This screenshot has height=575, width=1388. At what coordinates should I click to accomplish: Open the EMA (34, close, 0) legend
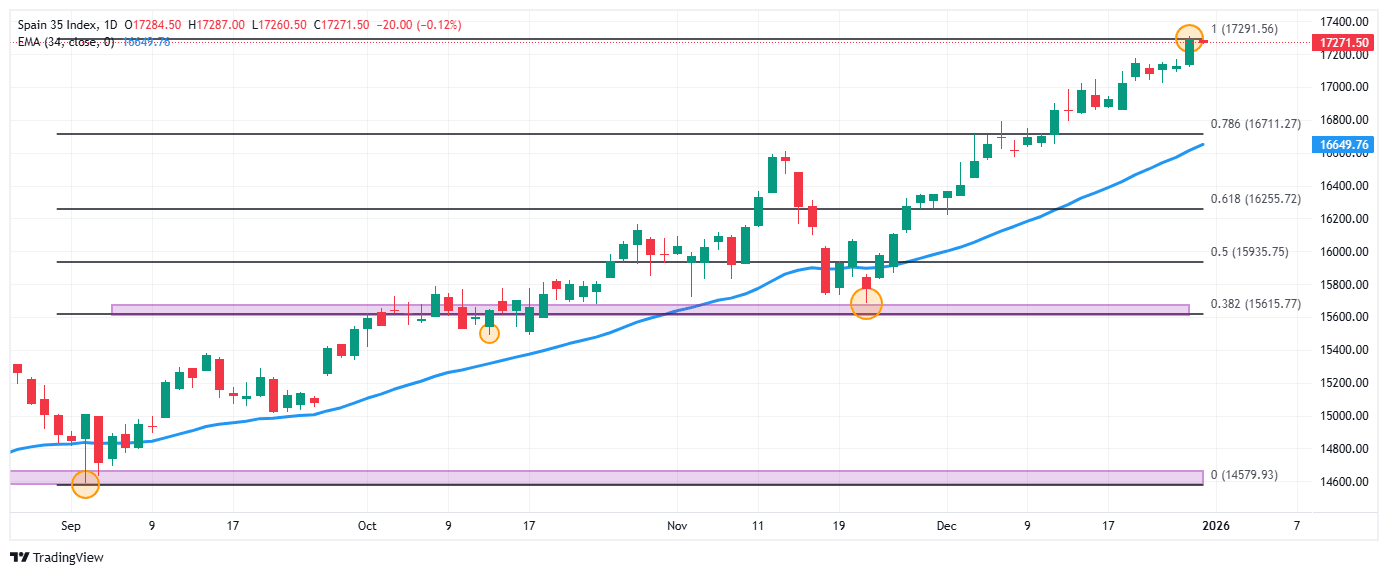[x=64, y=42]
